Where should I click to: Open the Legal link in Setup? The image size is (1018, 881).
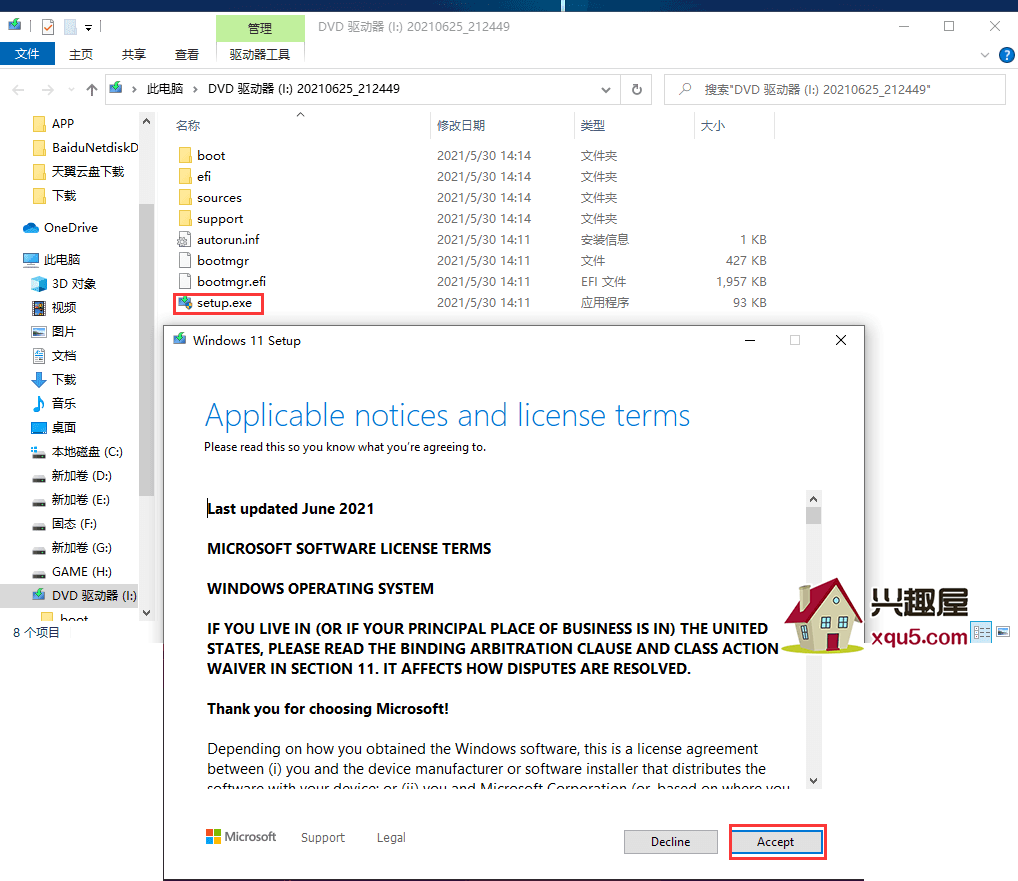coord(391,838)
